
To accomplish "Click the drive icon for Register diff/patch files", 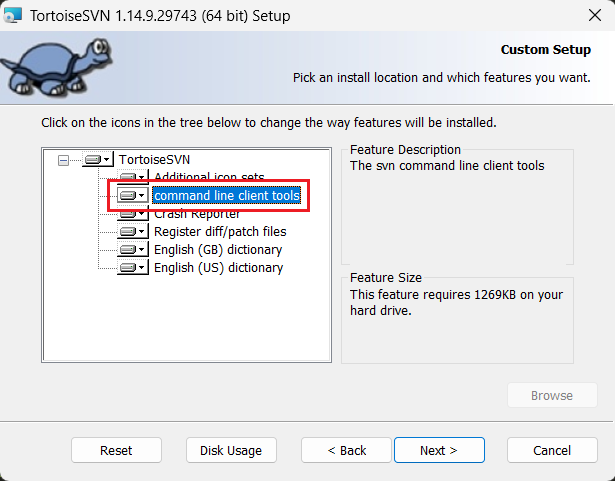I will 132,232.
